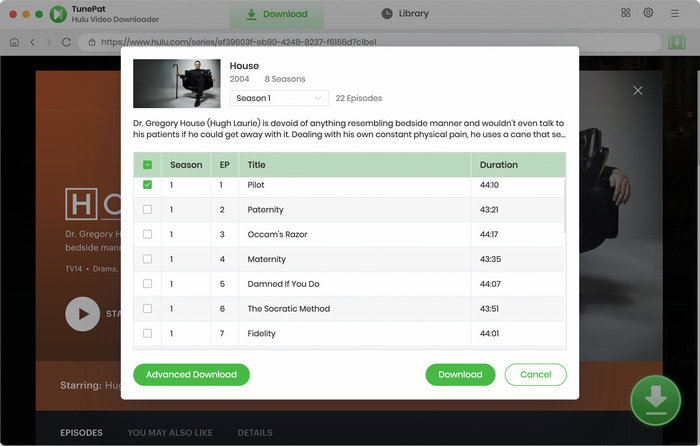Click the Duration column header
The width and height of the screenshot is (700, 446).
point(518,165)
